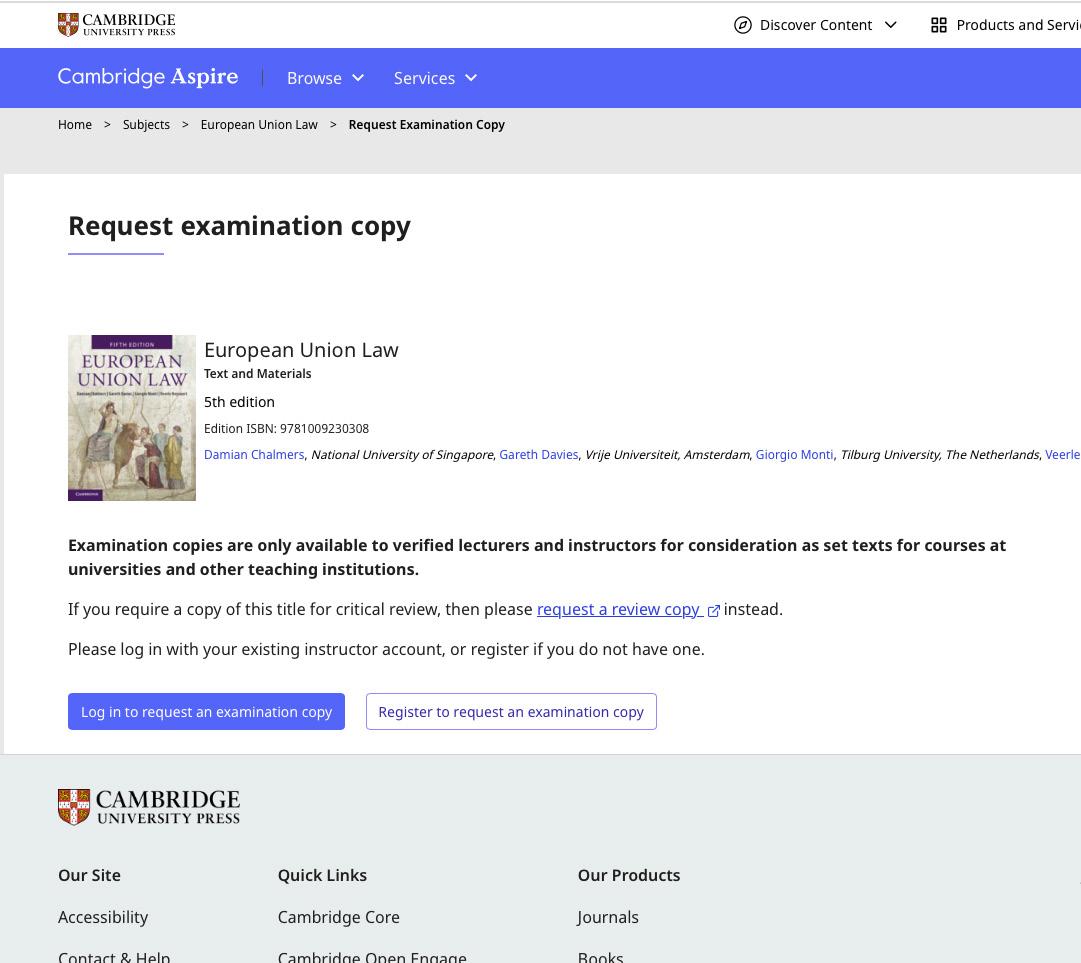This screenshot has height=963, width=1081.
Task: Click the Products and Services grid icon
Action: coord(938,26)
